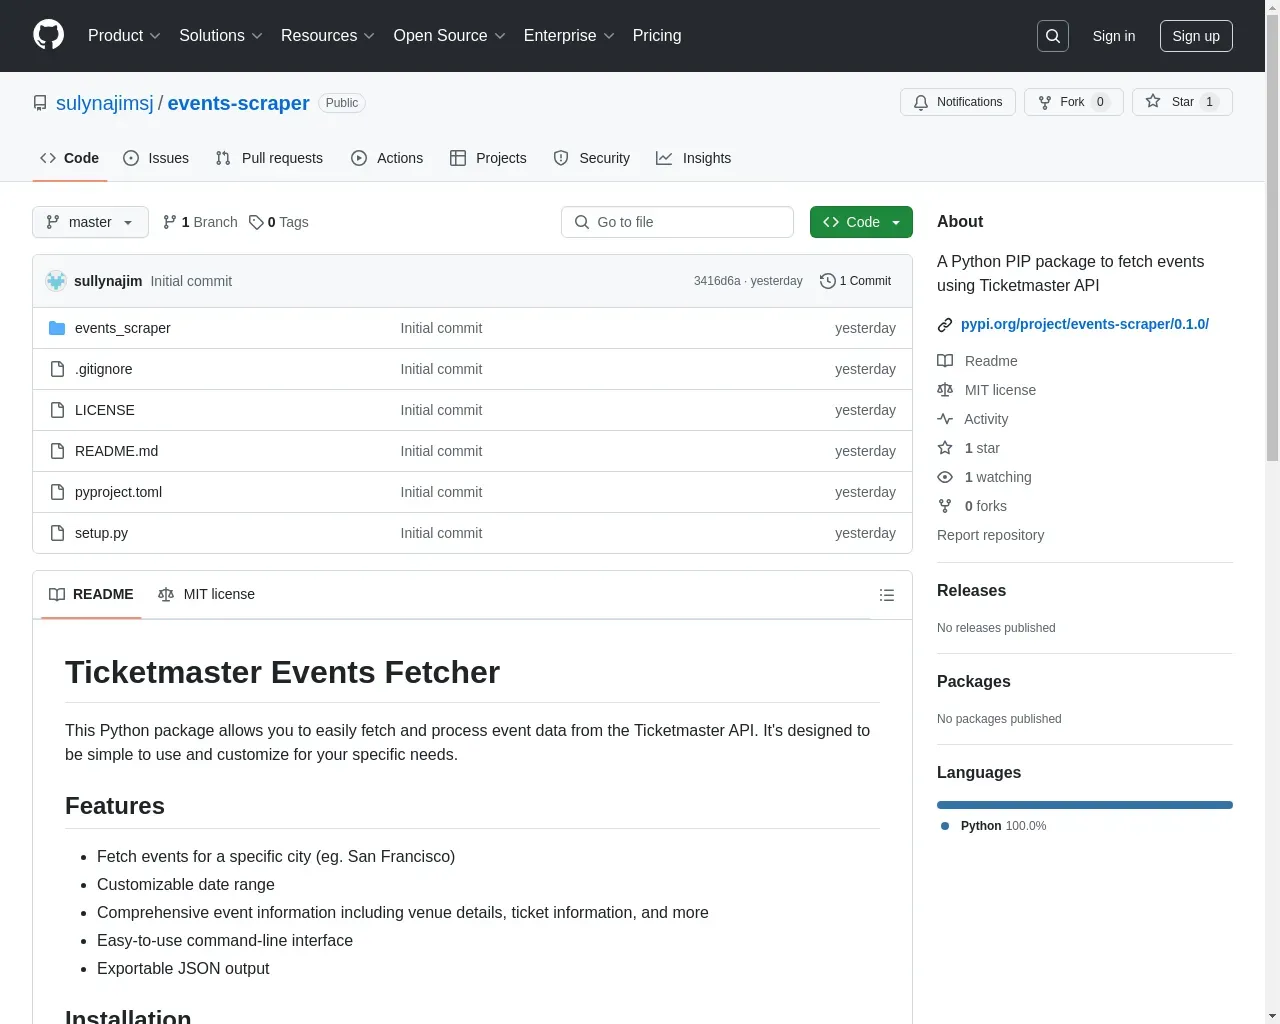
Task: Click the scale icon next to MIT license
Action: point(945,390)
